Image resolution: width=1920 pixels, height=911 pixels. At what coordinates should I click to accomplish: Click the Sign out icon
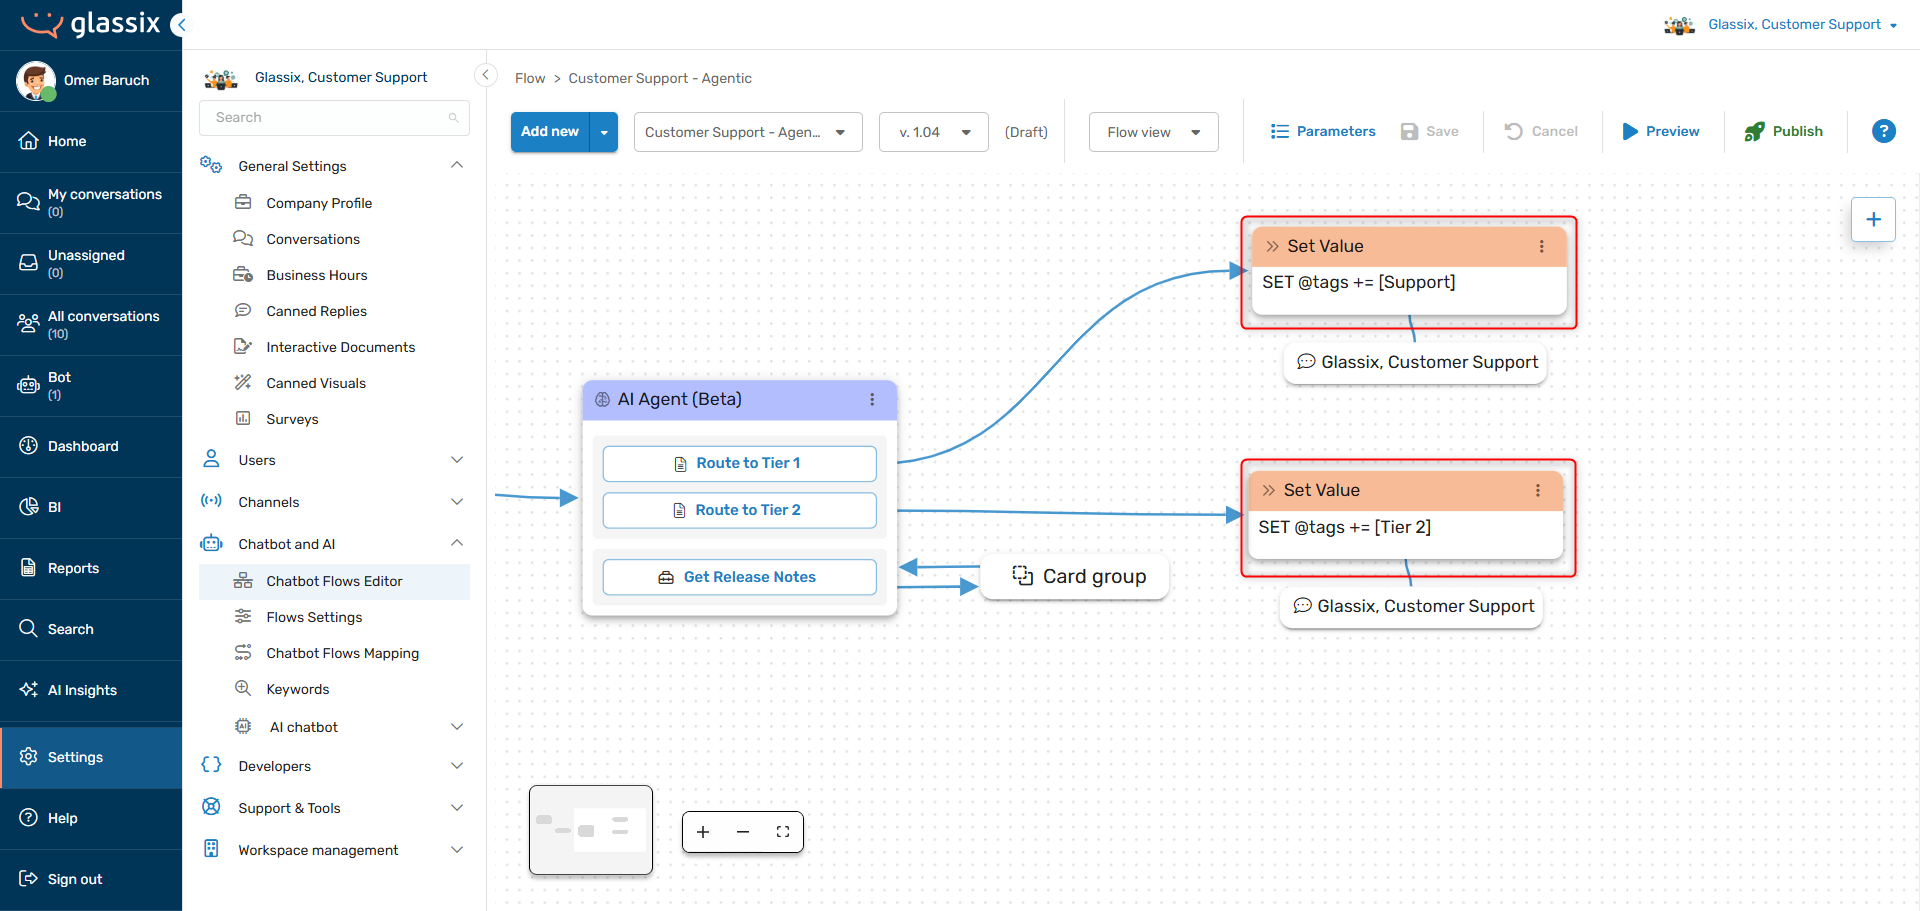29,879
